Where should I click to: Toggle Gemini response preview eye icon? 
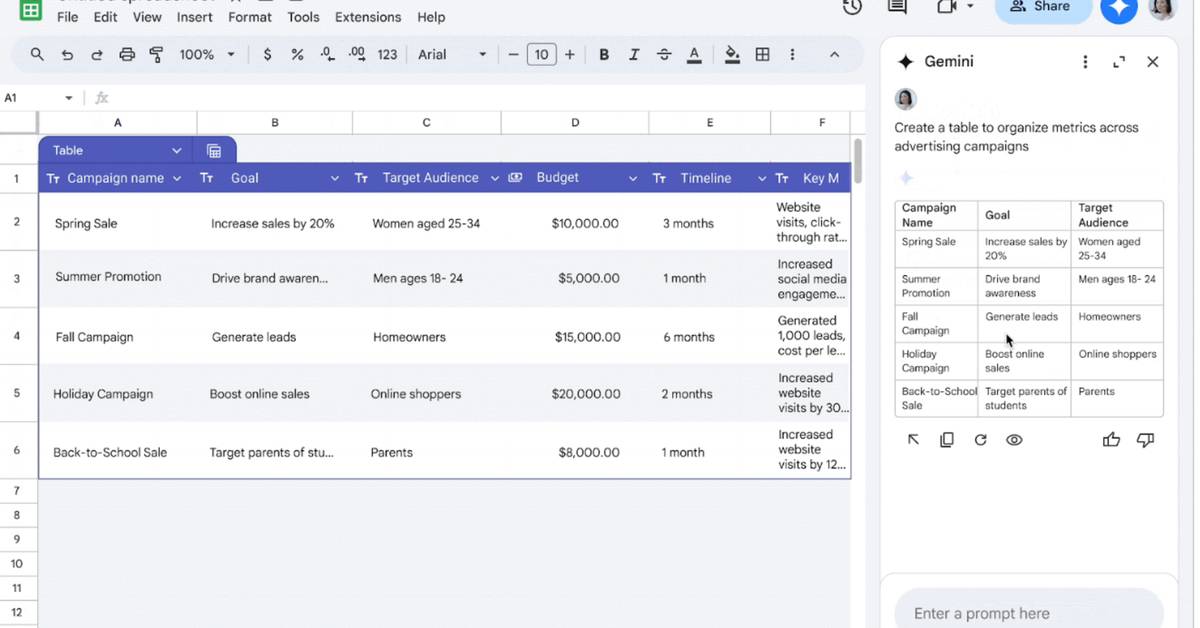click(1014, 440)
